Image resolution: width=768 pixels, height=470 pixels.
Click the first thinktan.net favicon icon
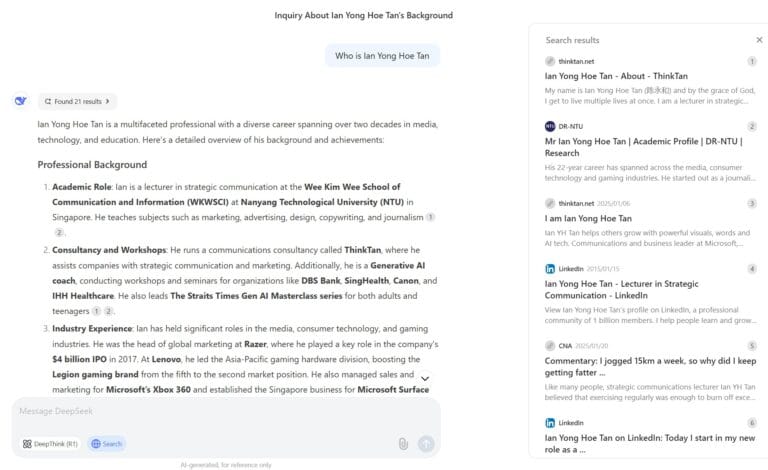[x=550, y=61]
